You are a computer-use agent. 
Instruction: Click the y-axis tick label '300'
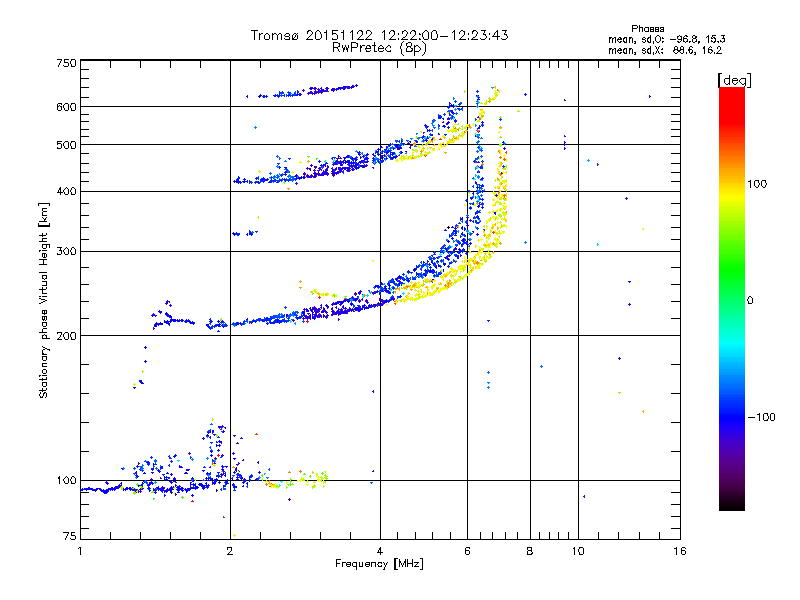point(66,251)
